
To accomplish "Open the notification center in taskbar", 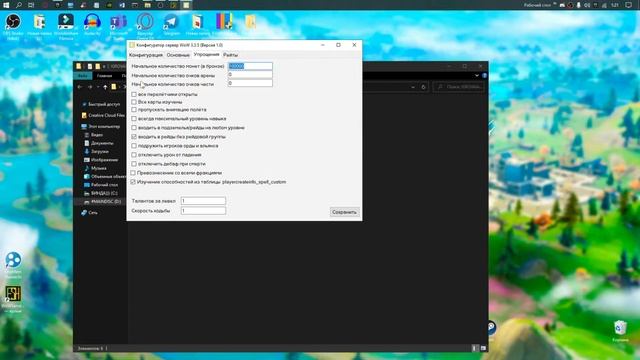I will [629, 5].
